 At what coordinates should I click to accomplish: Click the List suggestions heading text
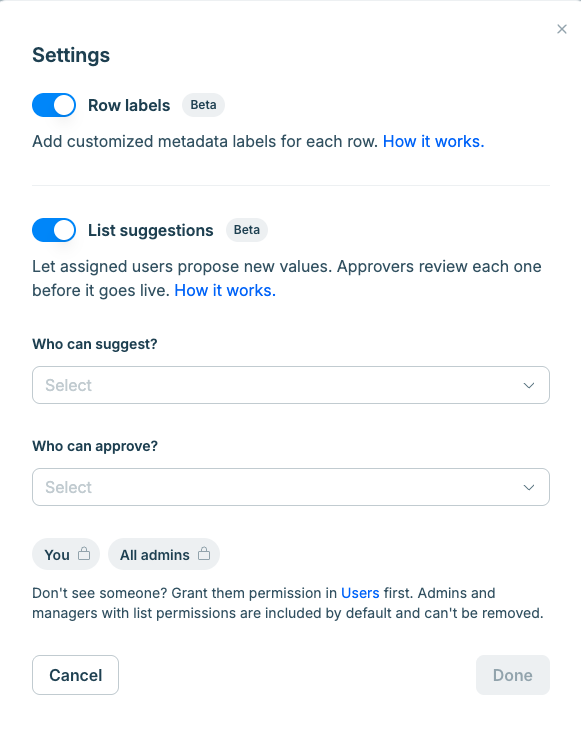151,231
